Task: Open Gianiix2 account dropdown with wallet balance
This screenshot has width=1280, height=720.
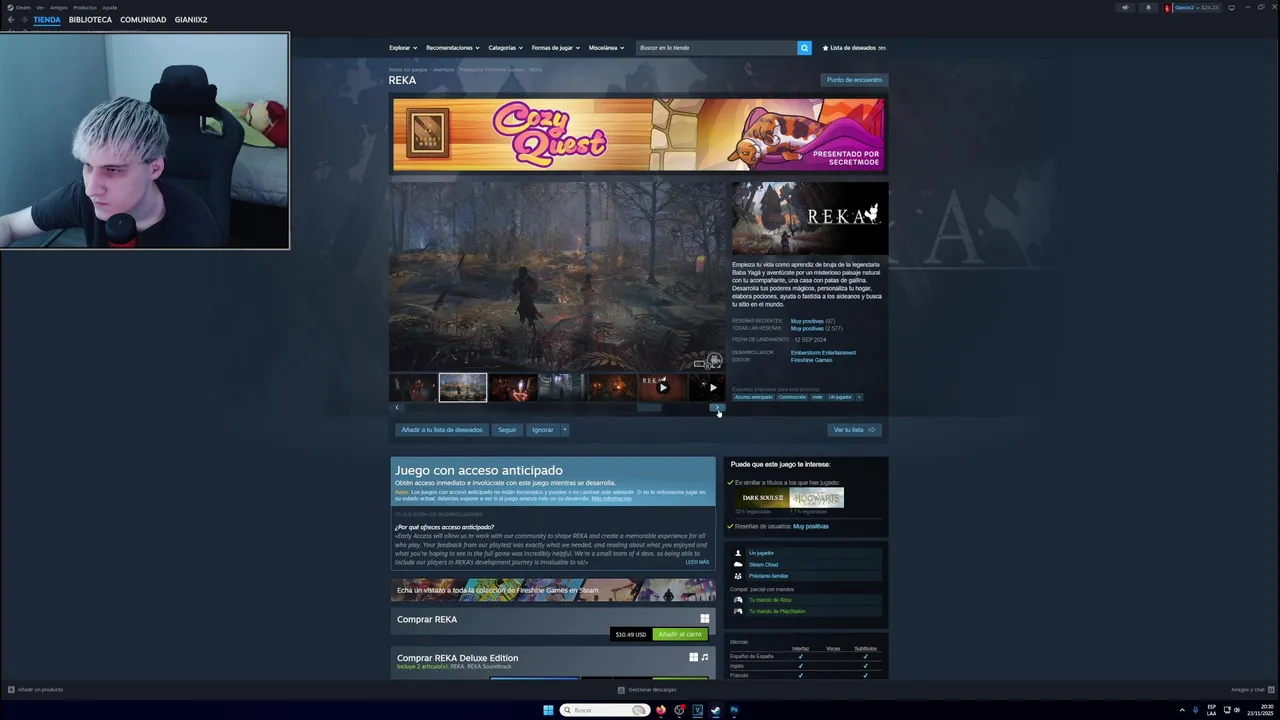Action: point(1197,7)
